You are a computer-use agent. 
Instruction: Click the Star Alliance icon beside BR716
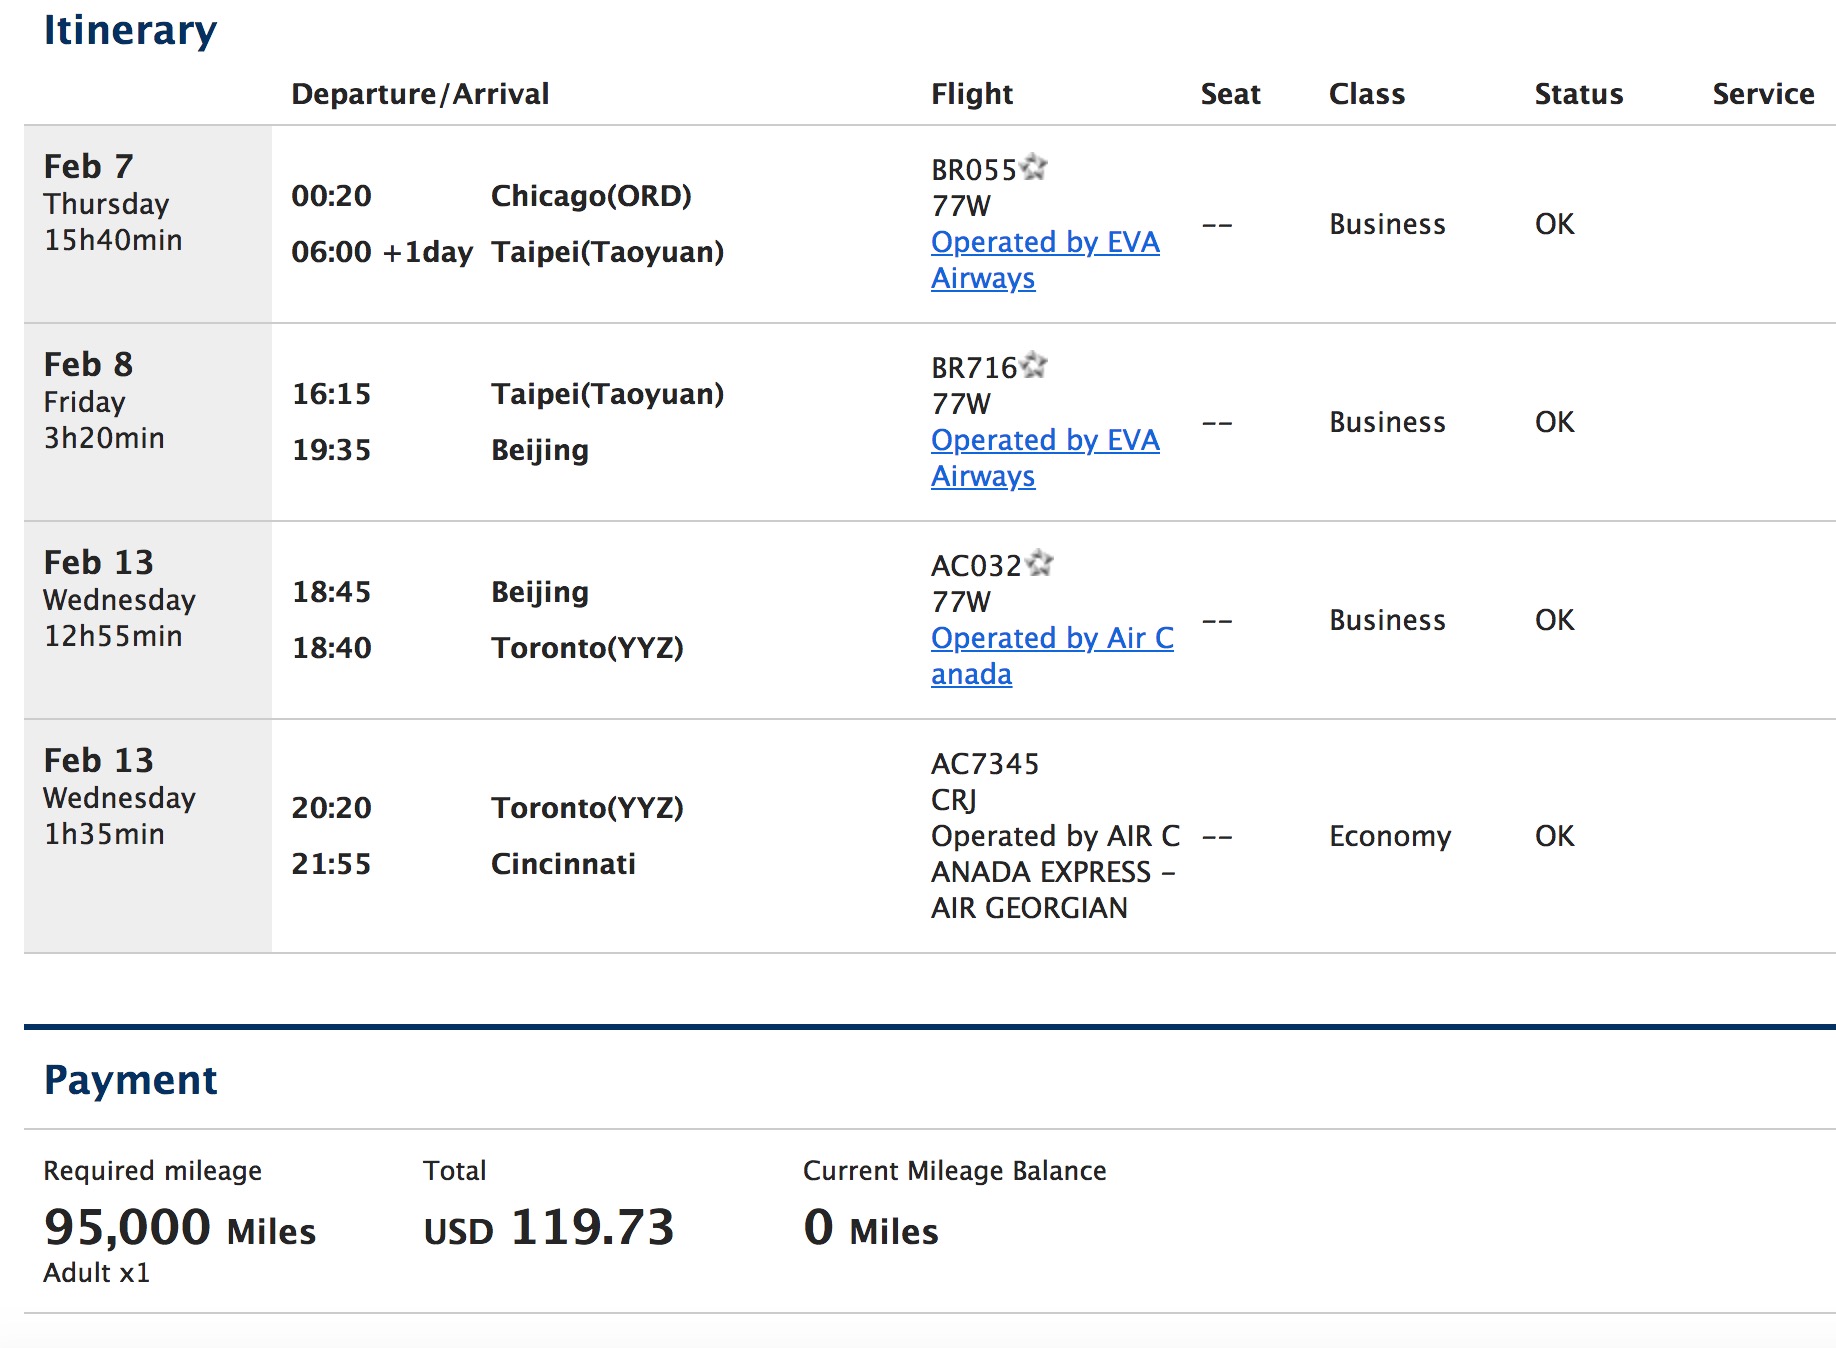1034,365
